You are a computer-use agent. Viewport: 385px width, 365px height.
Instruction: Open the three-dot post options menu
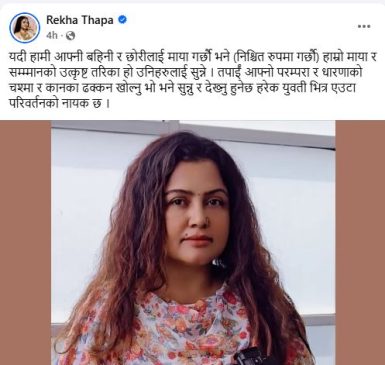tap(364, 26)
